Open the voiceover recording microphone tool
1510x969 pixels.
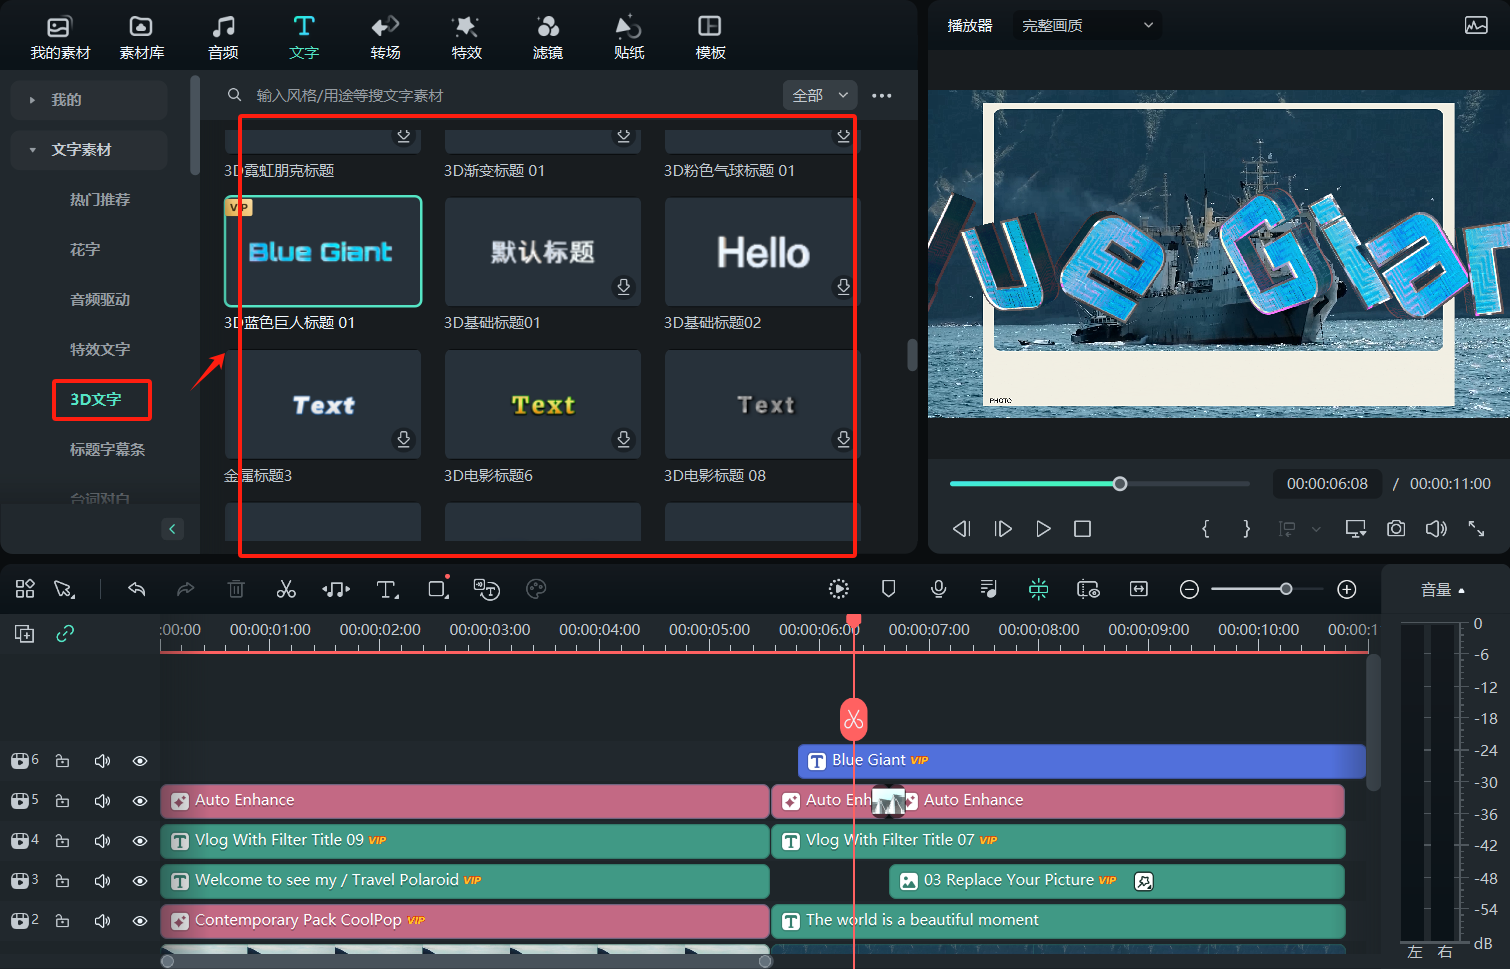(x=938, y=589)
